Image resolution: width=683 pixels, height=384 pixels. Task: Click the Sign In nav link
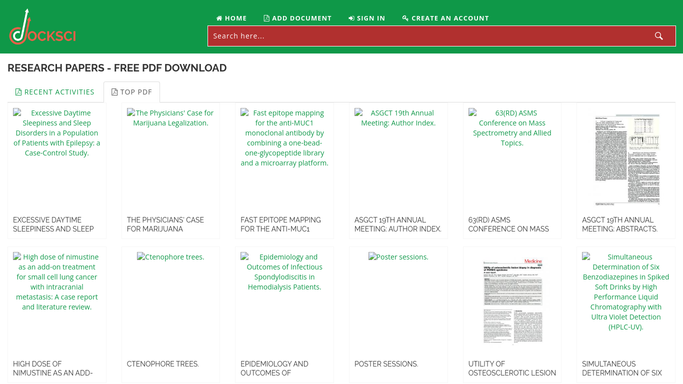click(367, 18)
